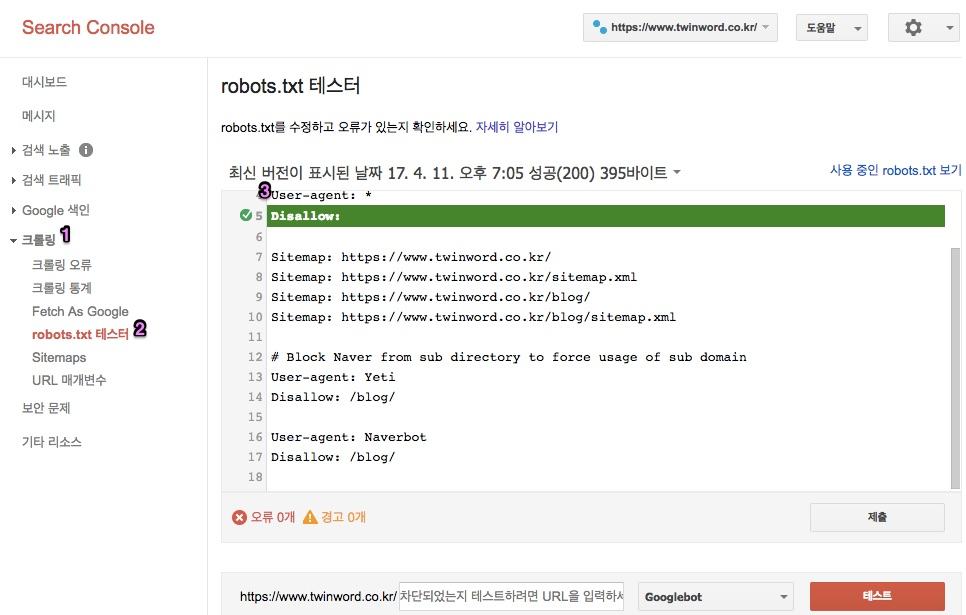
Task: Click the property icon beside twinword URL
Action: coord(599,27)
